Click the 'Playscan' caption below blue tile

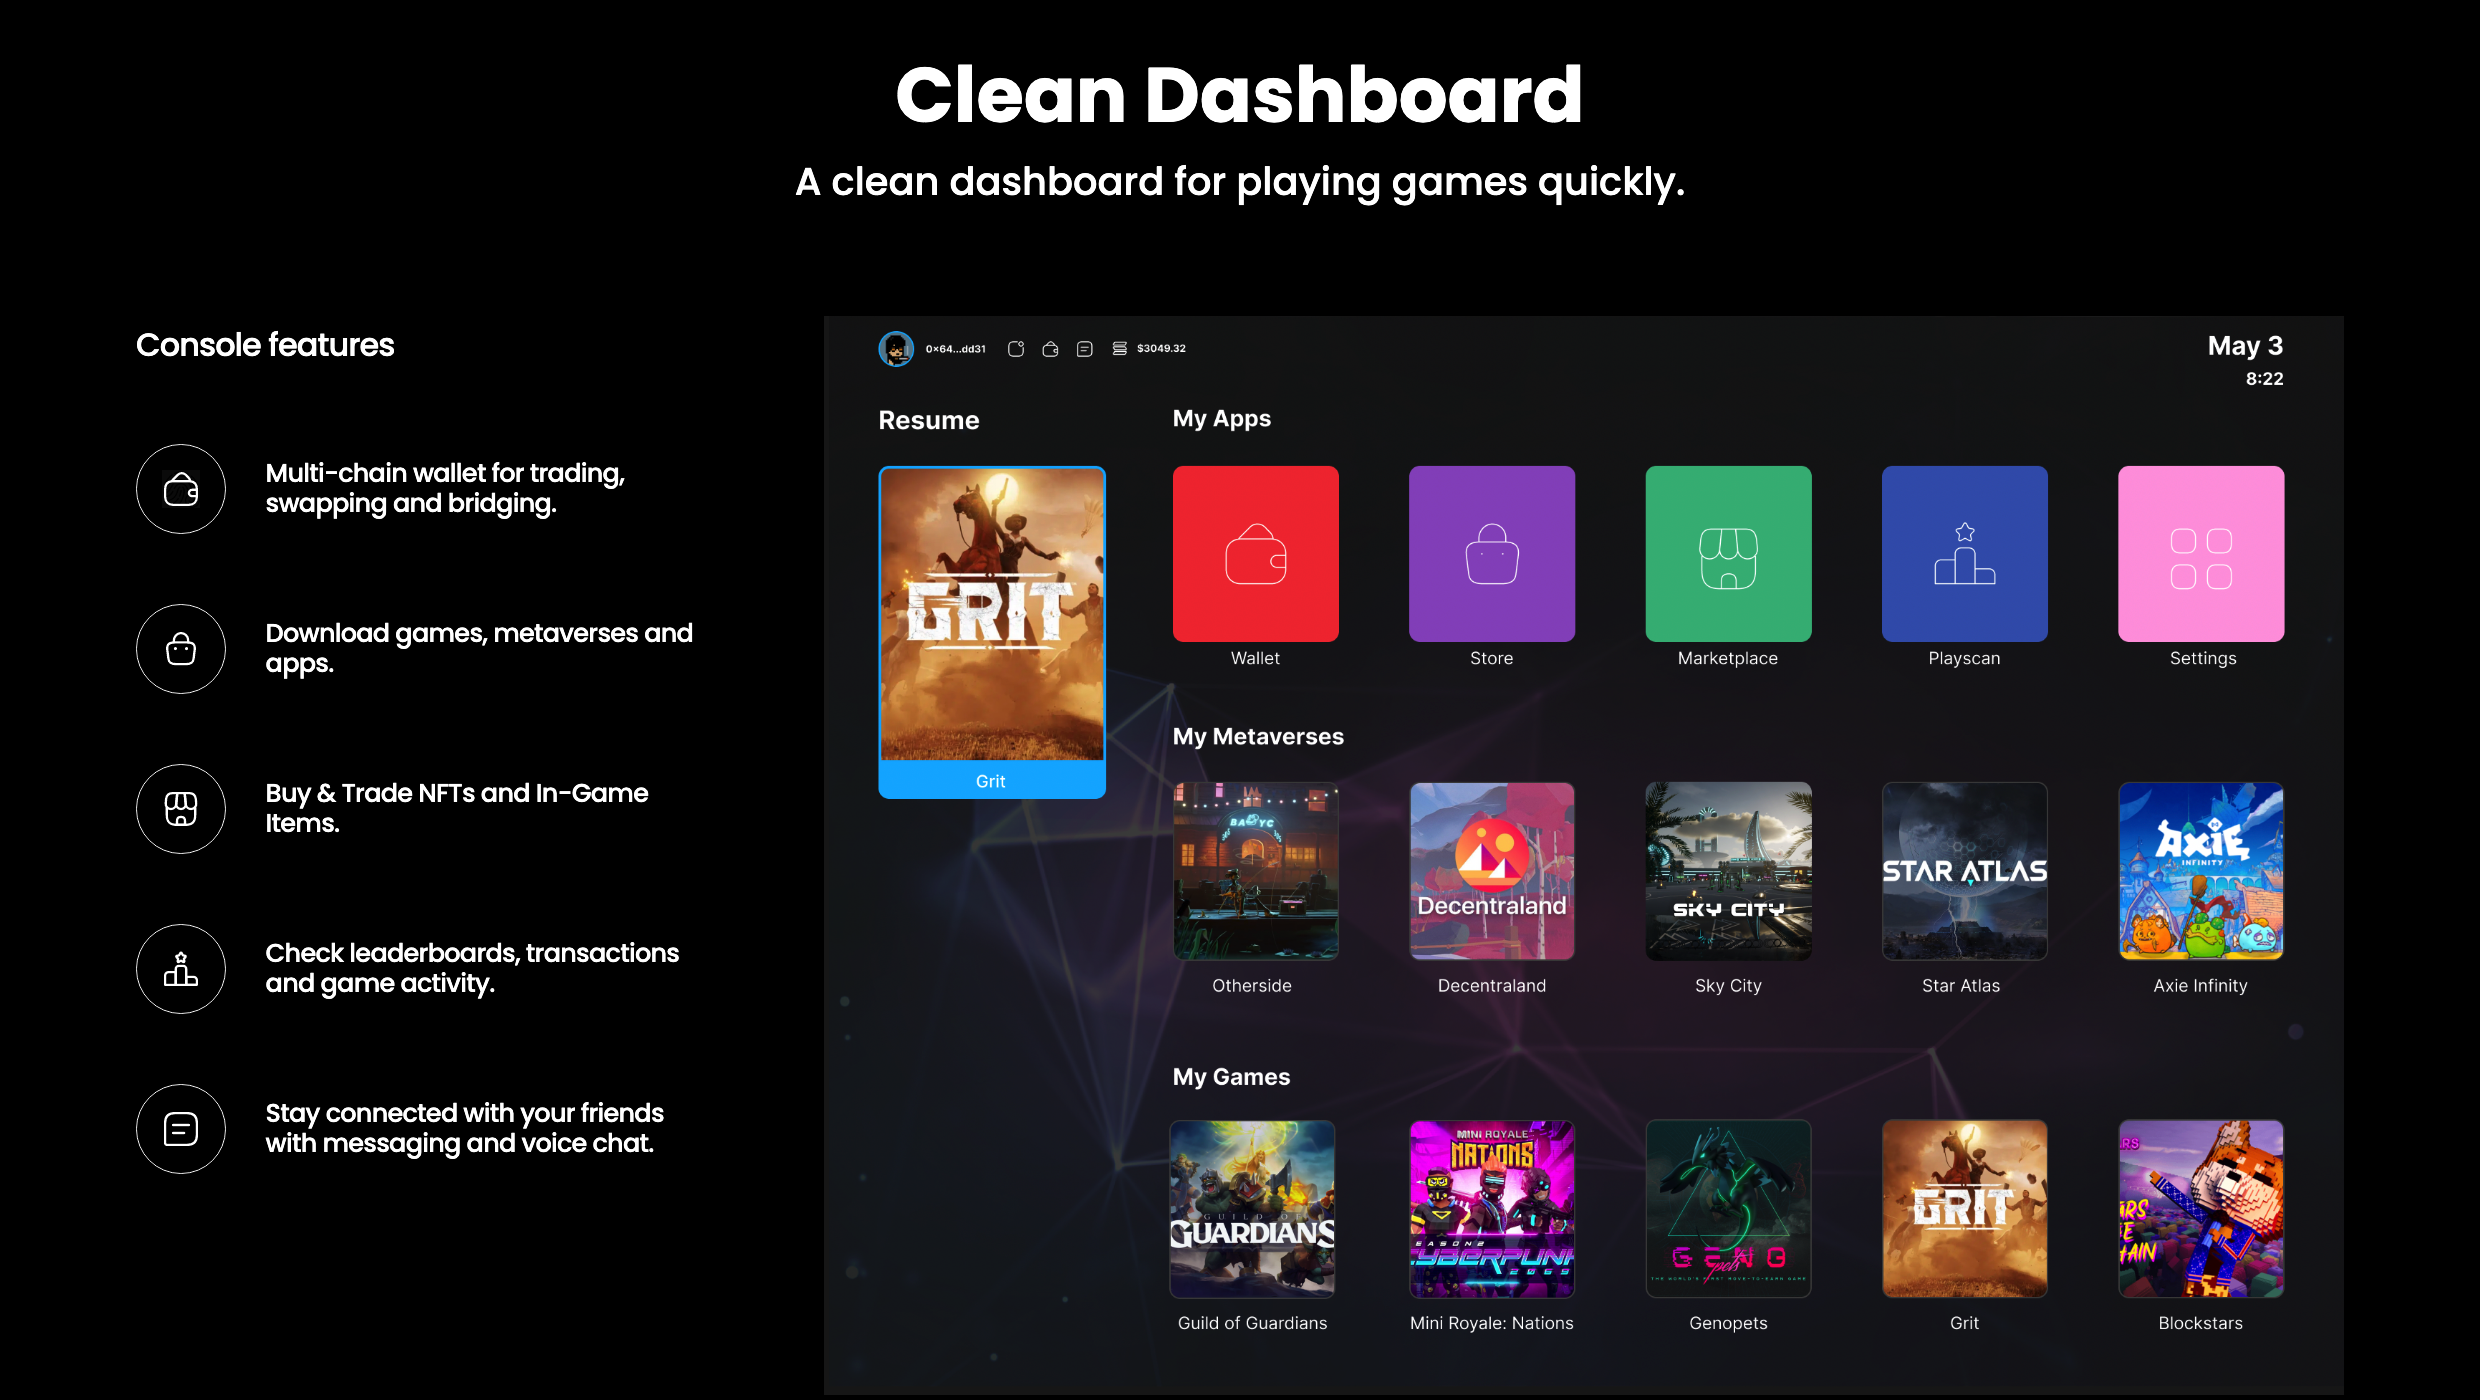point(1964,658)
